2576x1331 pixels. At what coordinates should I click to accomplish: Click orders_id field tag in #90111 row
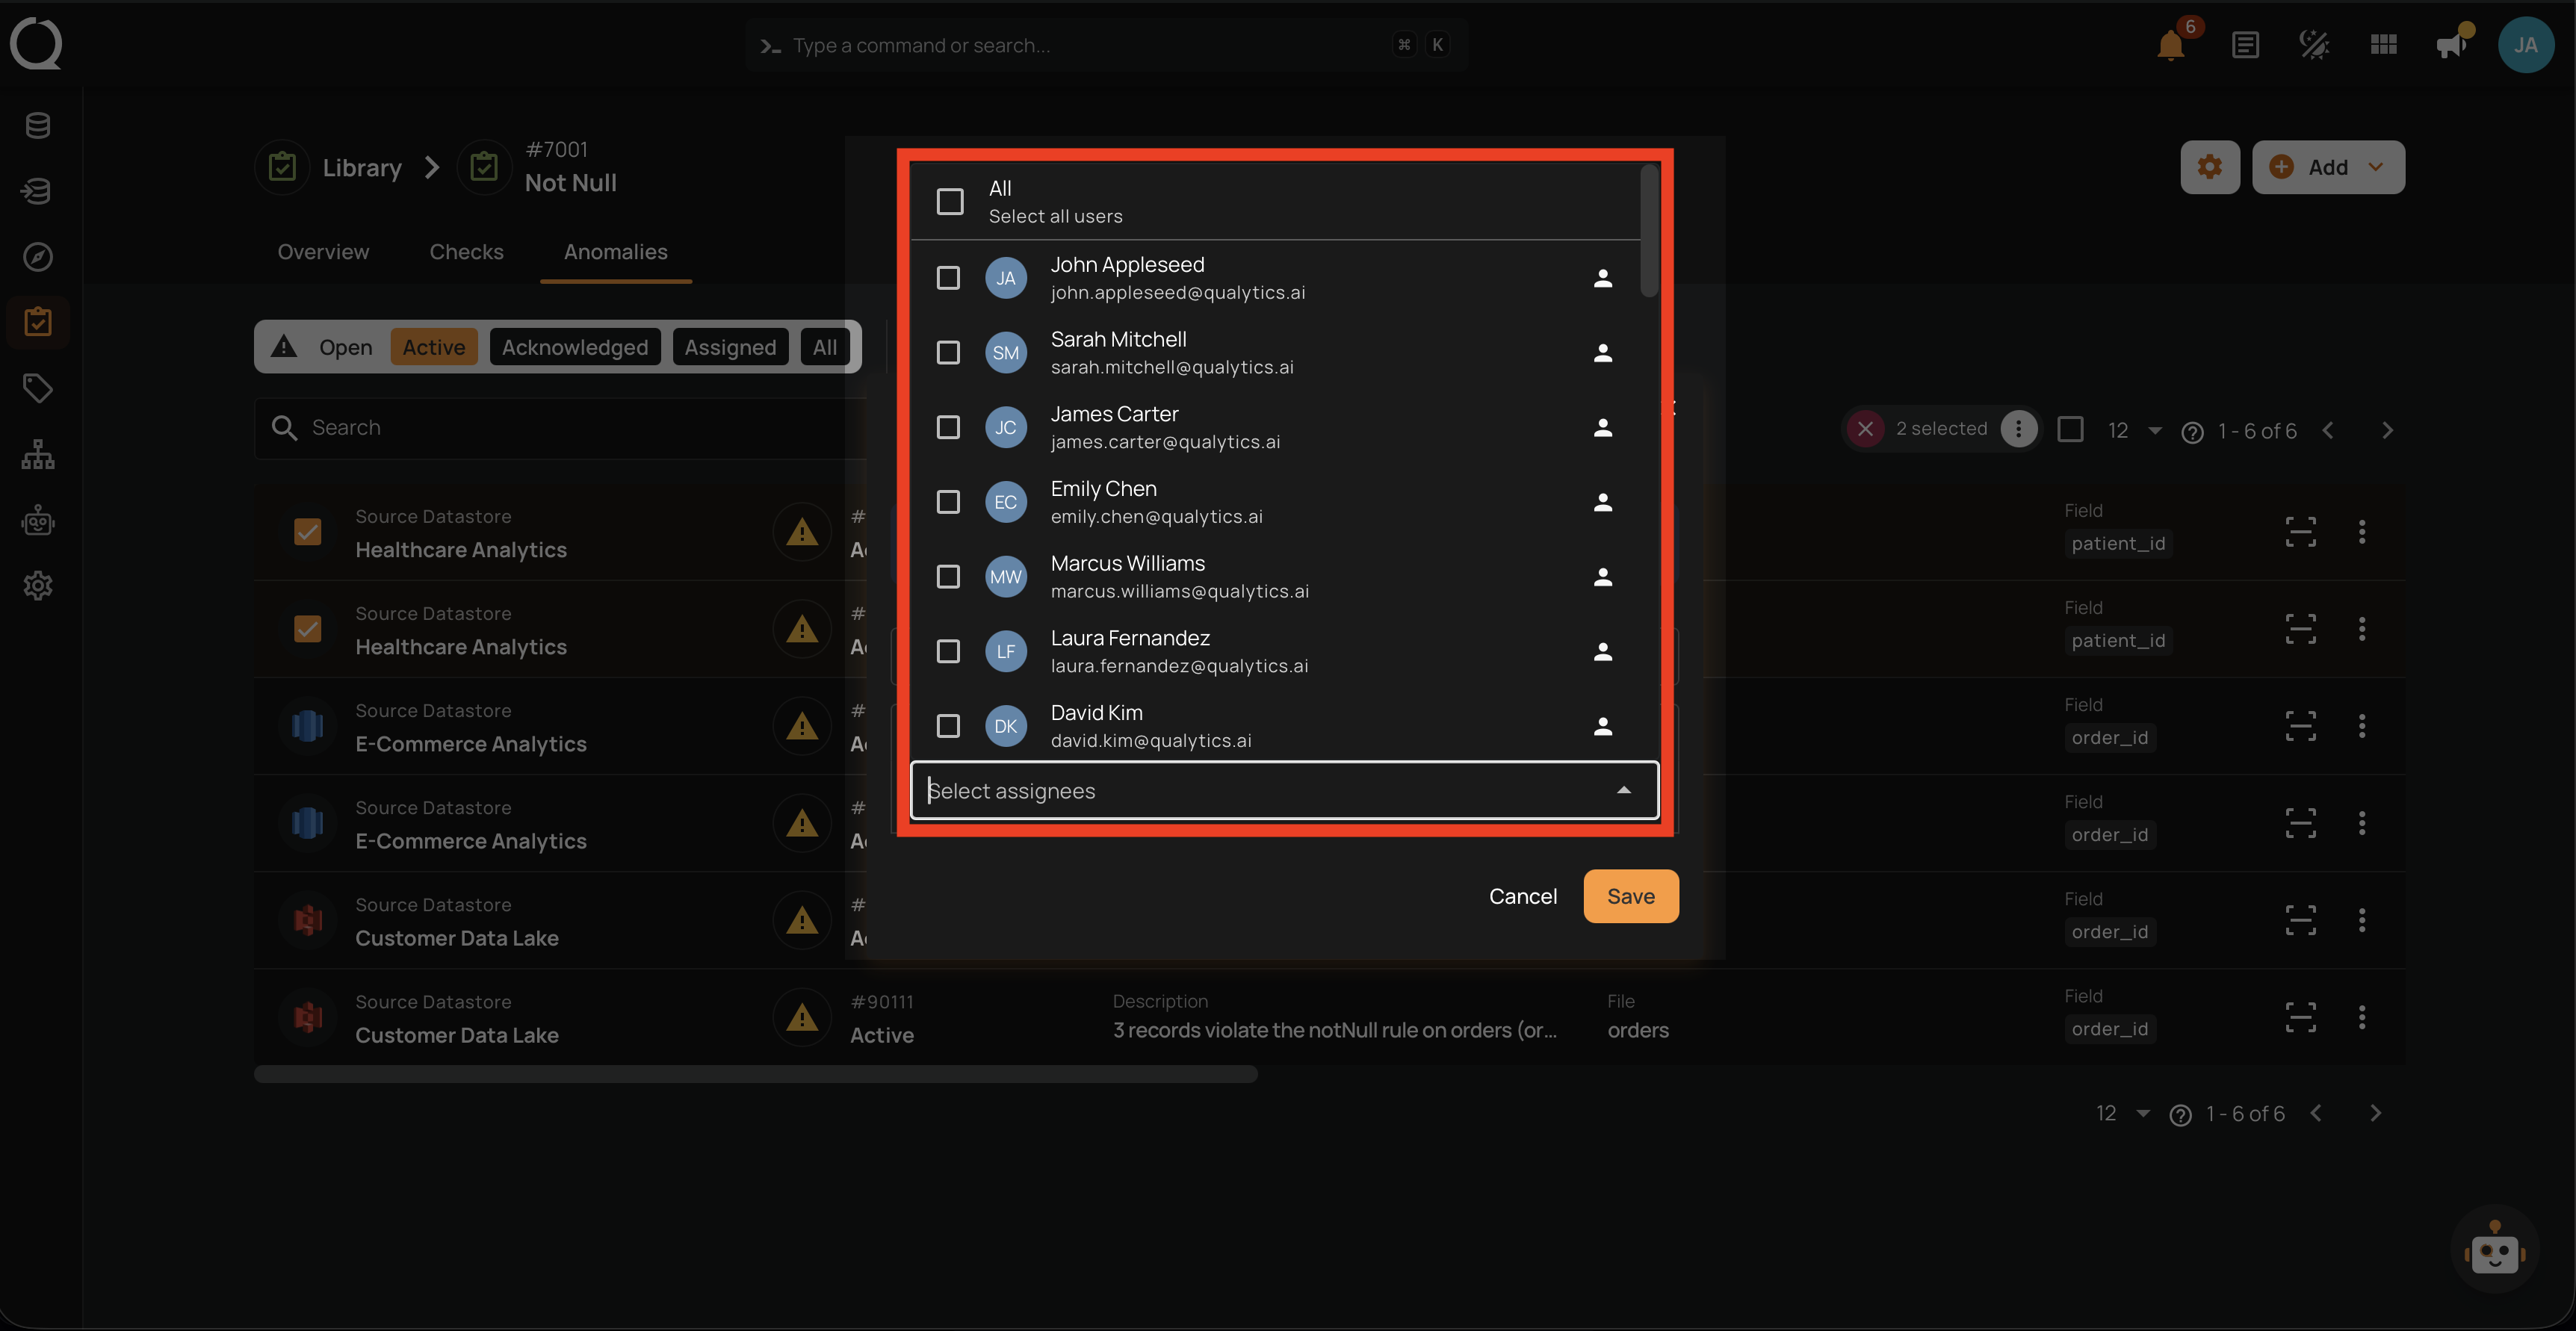click(2109, 1028)
